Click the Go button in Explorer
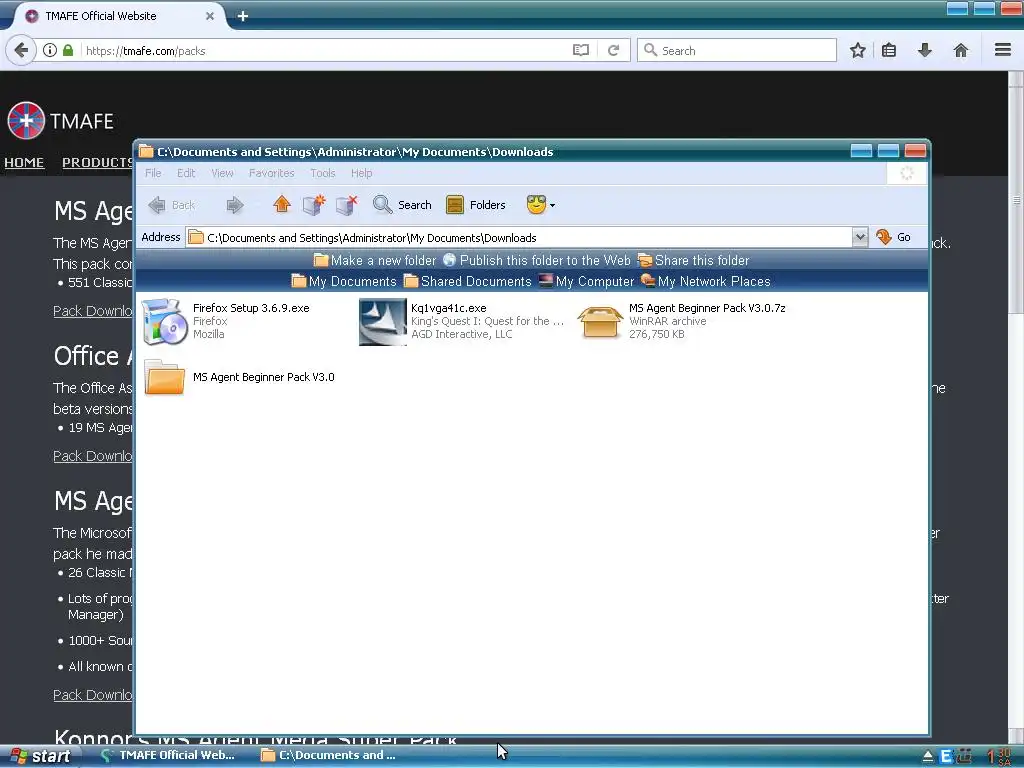 click(893, 237)
